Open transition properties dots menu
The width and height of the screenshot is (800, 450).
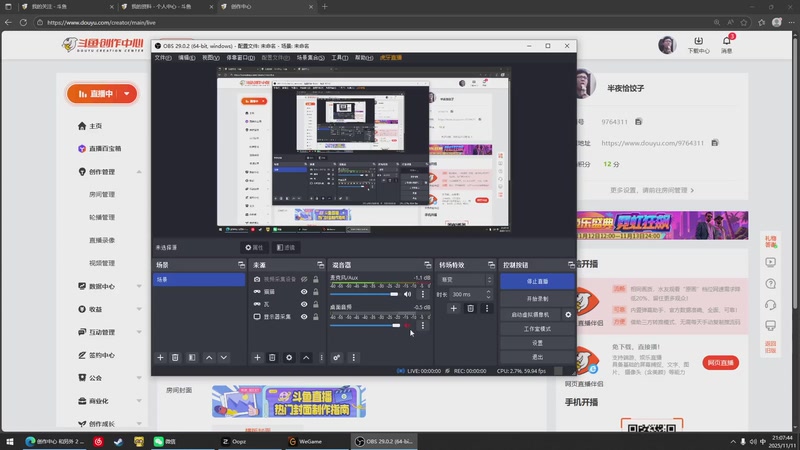(x=486, y=308)
